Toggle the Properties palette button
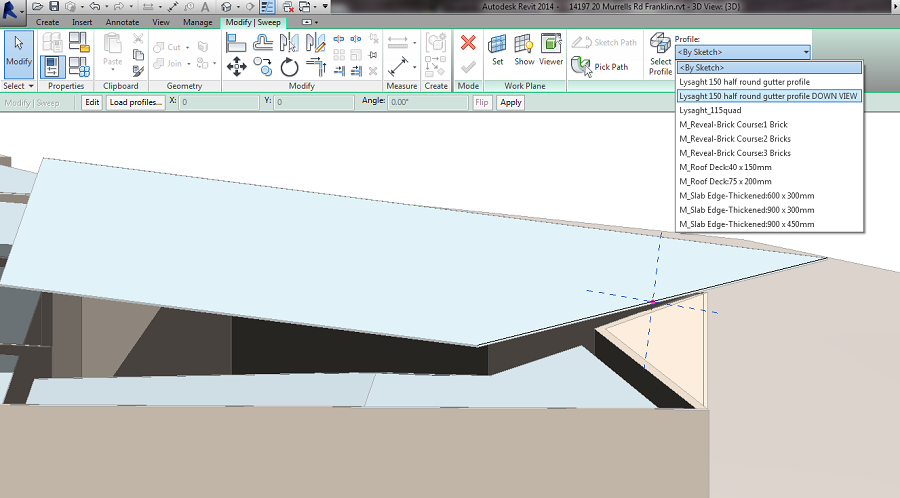 click(x=52, y=67)
